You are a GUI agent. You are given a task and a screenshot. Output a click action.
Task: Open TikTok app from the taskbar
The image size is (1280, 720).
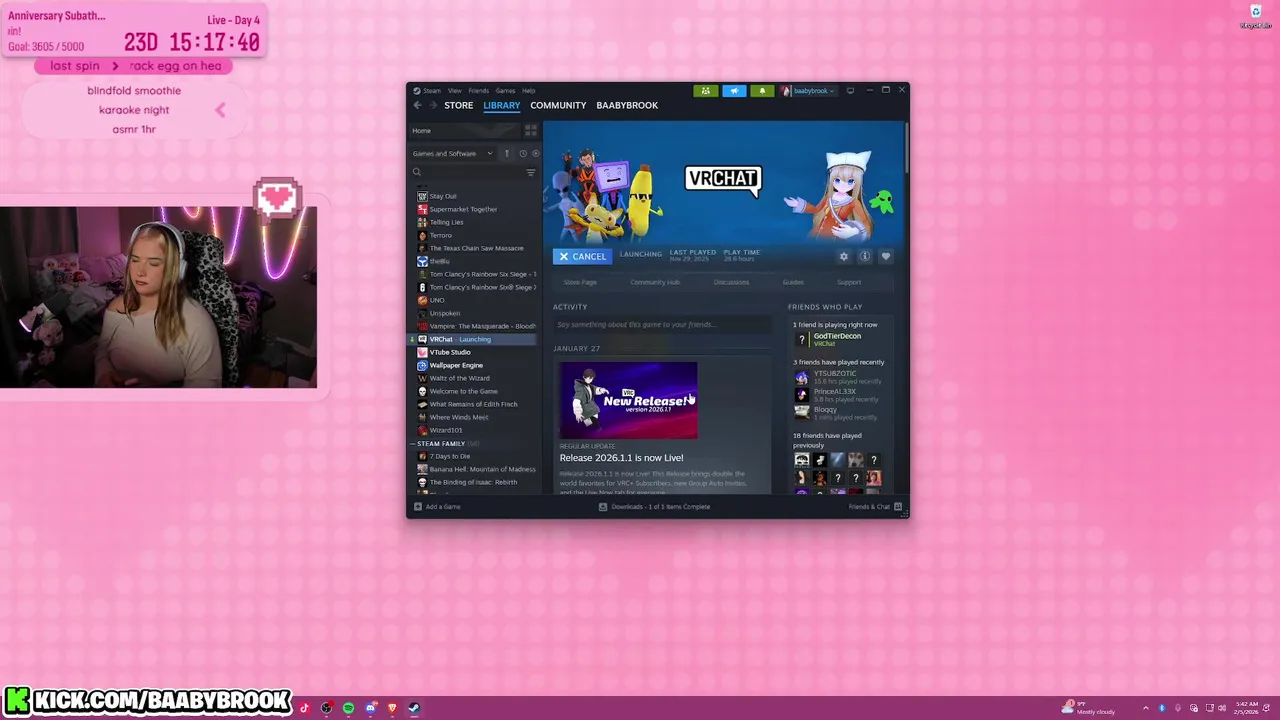[x=305, y=708]
